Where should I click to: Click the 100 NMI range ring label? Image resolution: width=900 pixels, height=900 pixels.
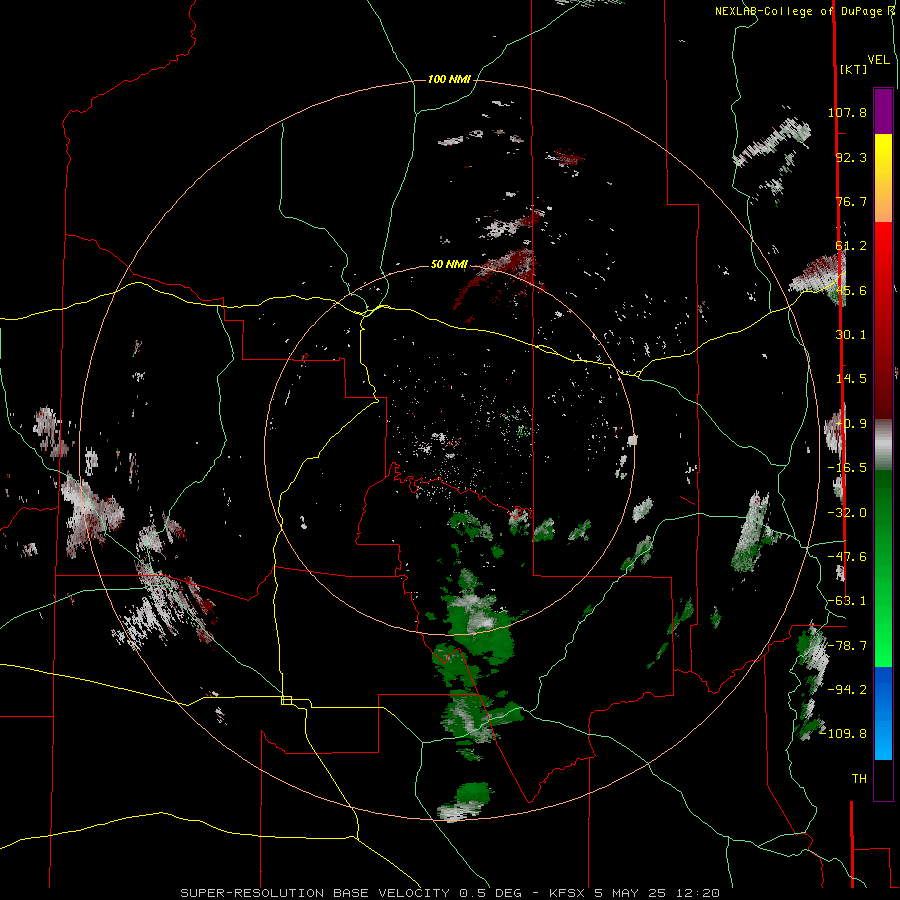pyautogui.click(x=449, y=79)
